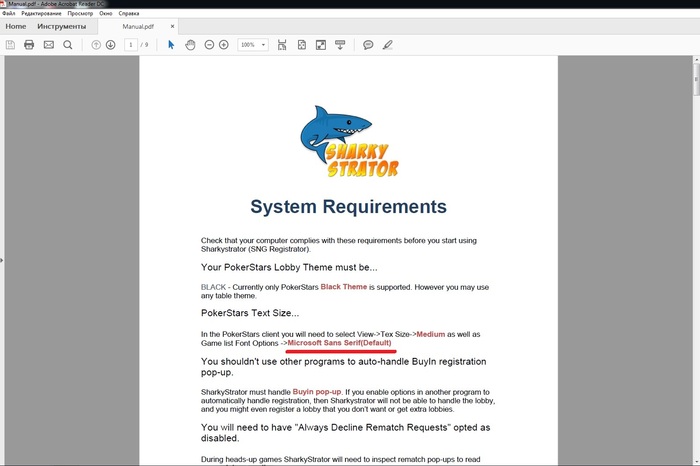Zoom in with plus icon

click(224, 45)
